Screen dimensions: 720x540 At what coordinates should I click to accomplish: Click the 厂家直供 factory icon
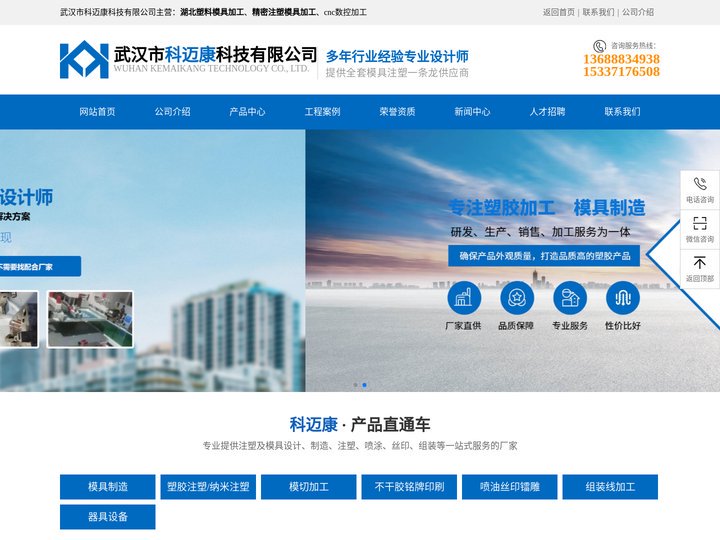click(x=464, y=298)
